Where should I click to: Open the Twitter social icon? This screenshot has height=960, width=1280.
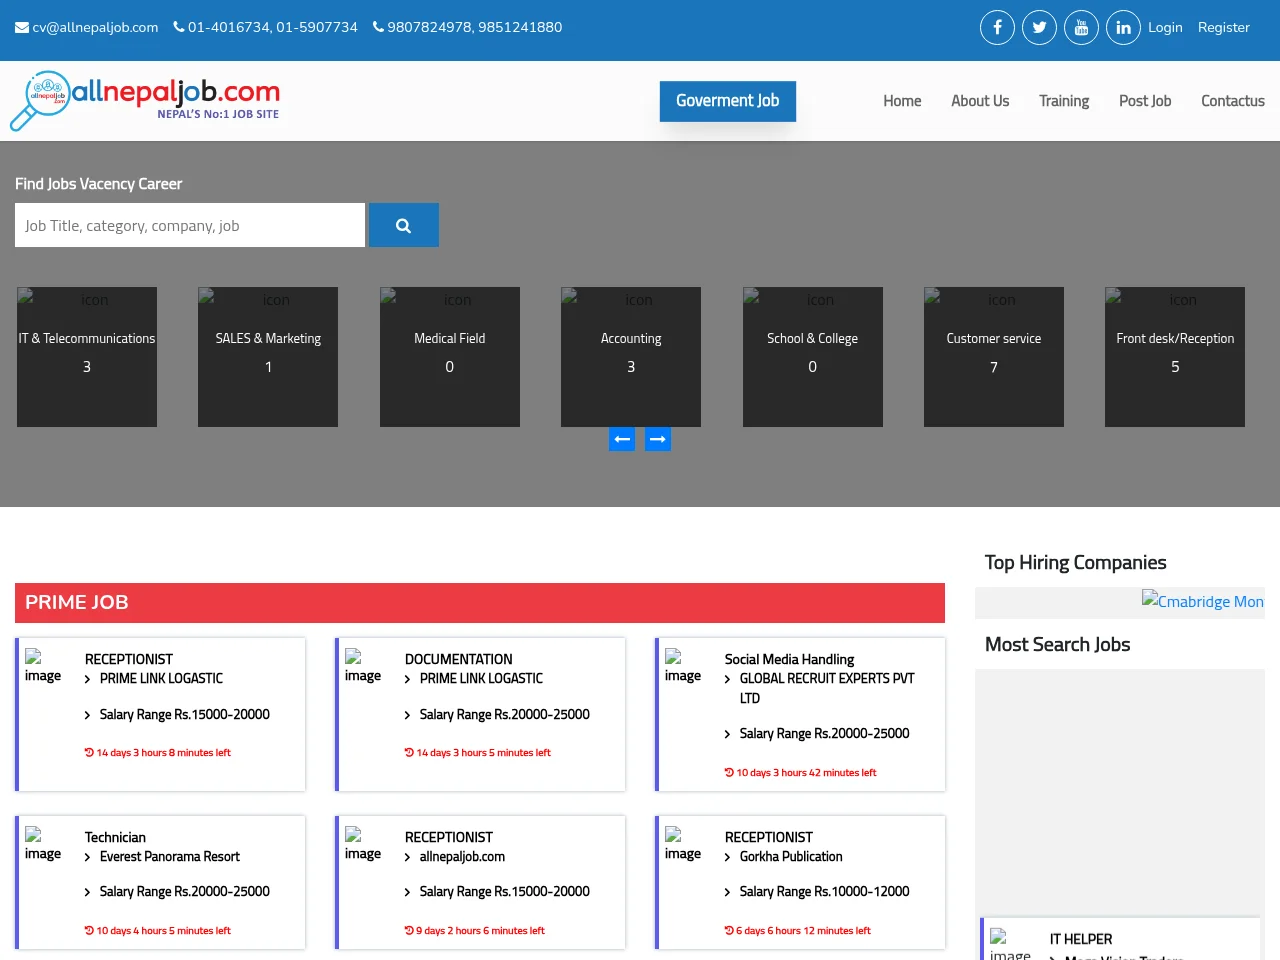point(1039,27)
